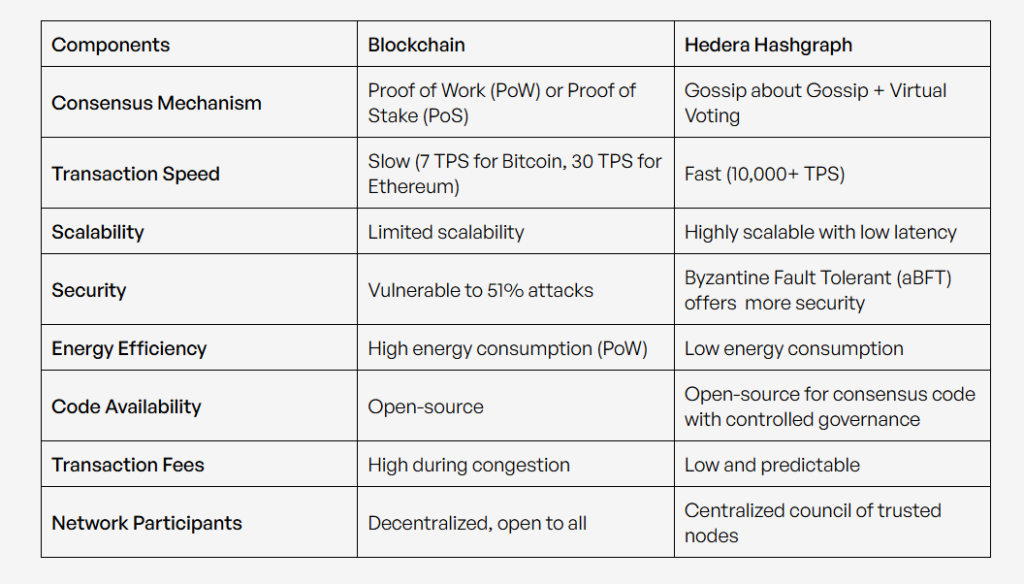Select the Blockchain column header
This screenshot has width=1024, height=584.
point(416,45)
